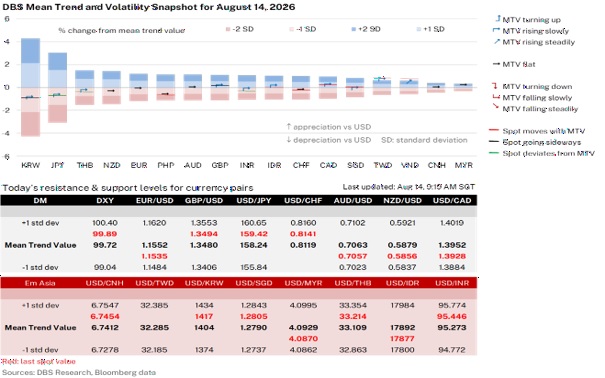Click the USD/KRW column header
This screenshot has height=378, width=605.
coord(204,283)
